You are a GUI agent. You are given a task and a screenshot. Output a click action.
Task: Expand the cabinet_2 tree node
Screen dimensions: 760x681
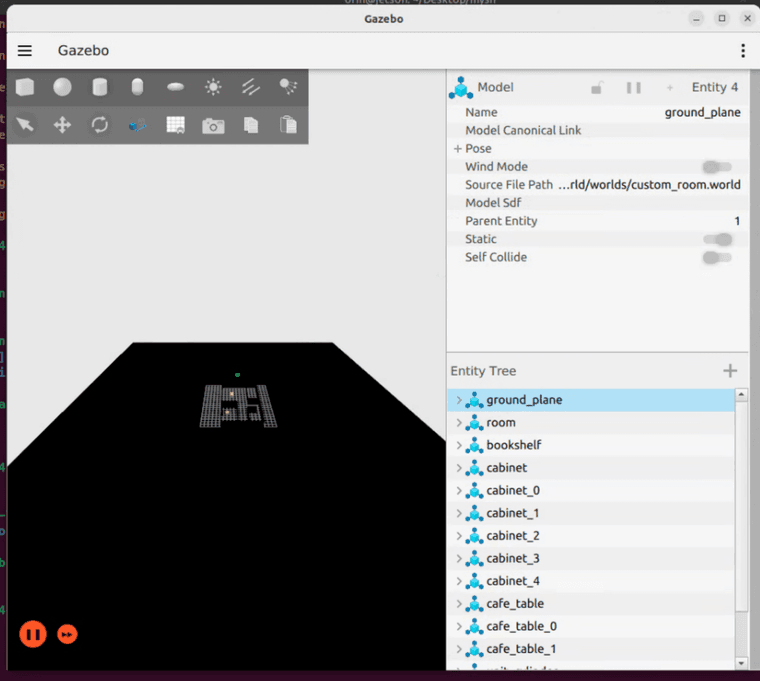point(459,536)
